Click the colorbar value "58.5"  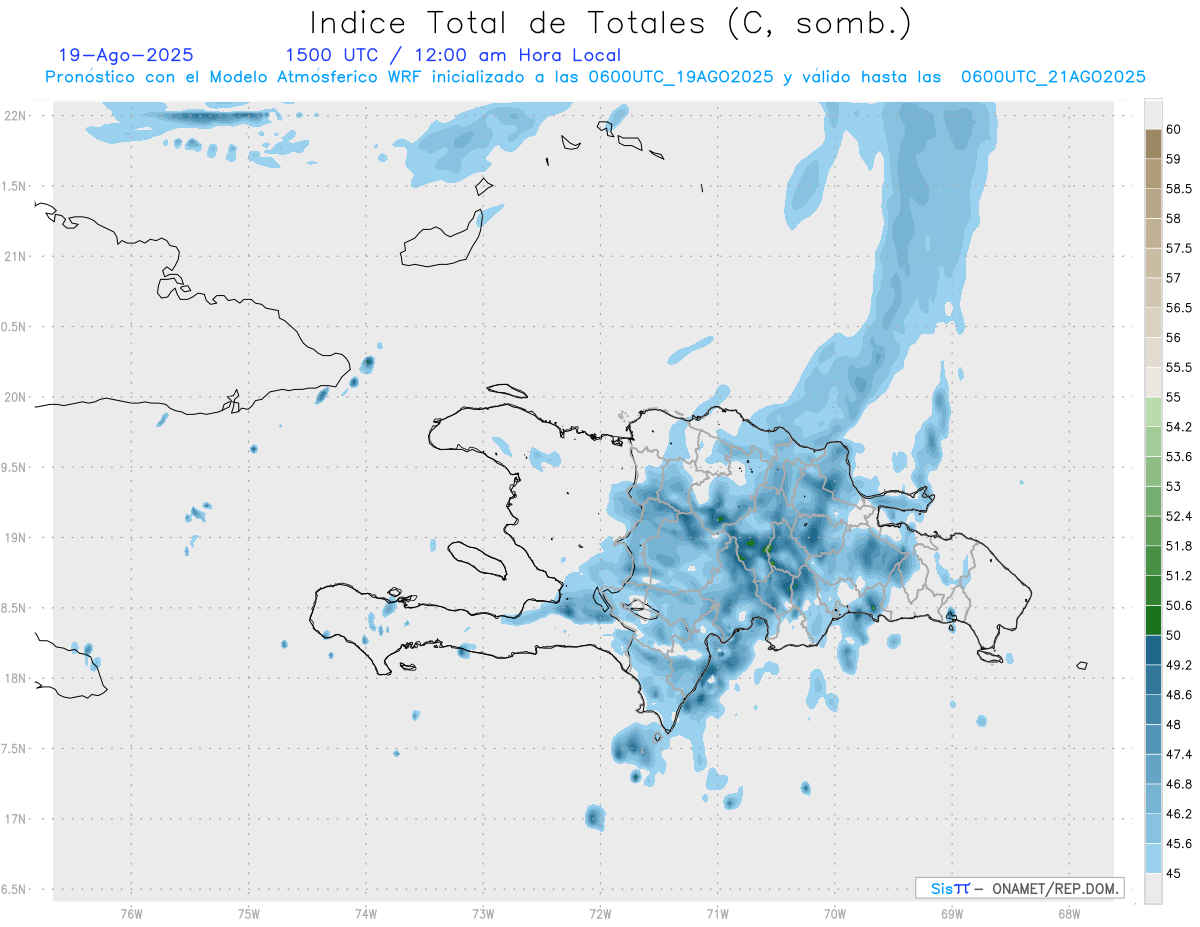click(x=1178, y=189)
